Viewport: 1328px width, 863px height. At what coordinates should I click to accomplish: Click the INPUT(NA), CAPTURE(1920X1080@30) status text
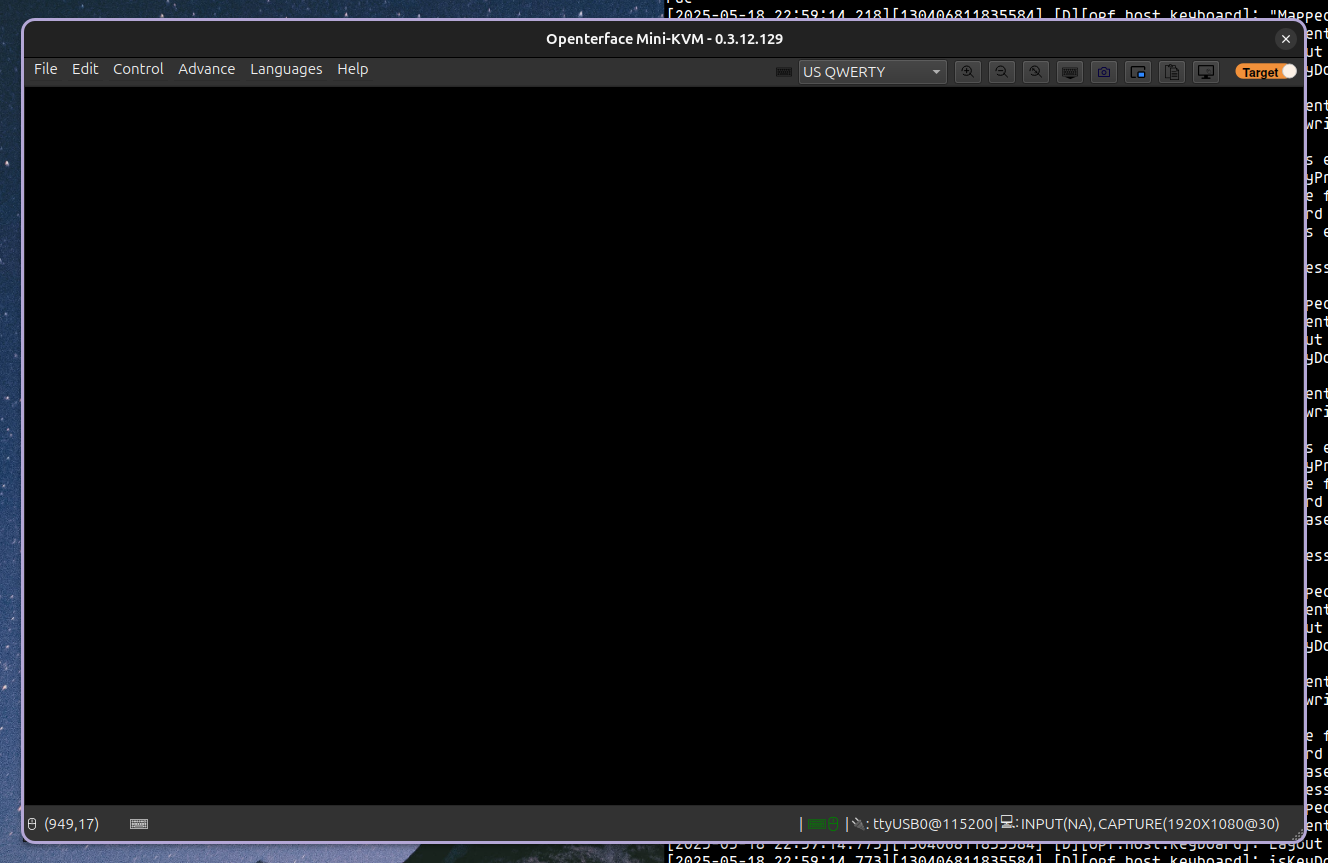1150,824
